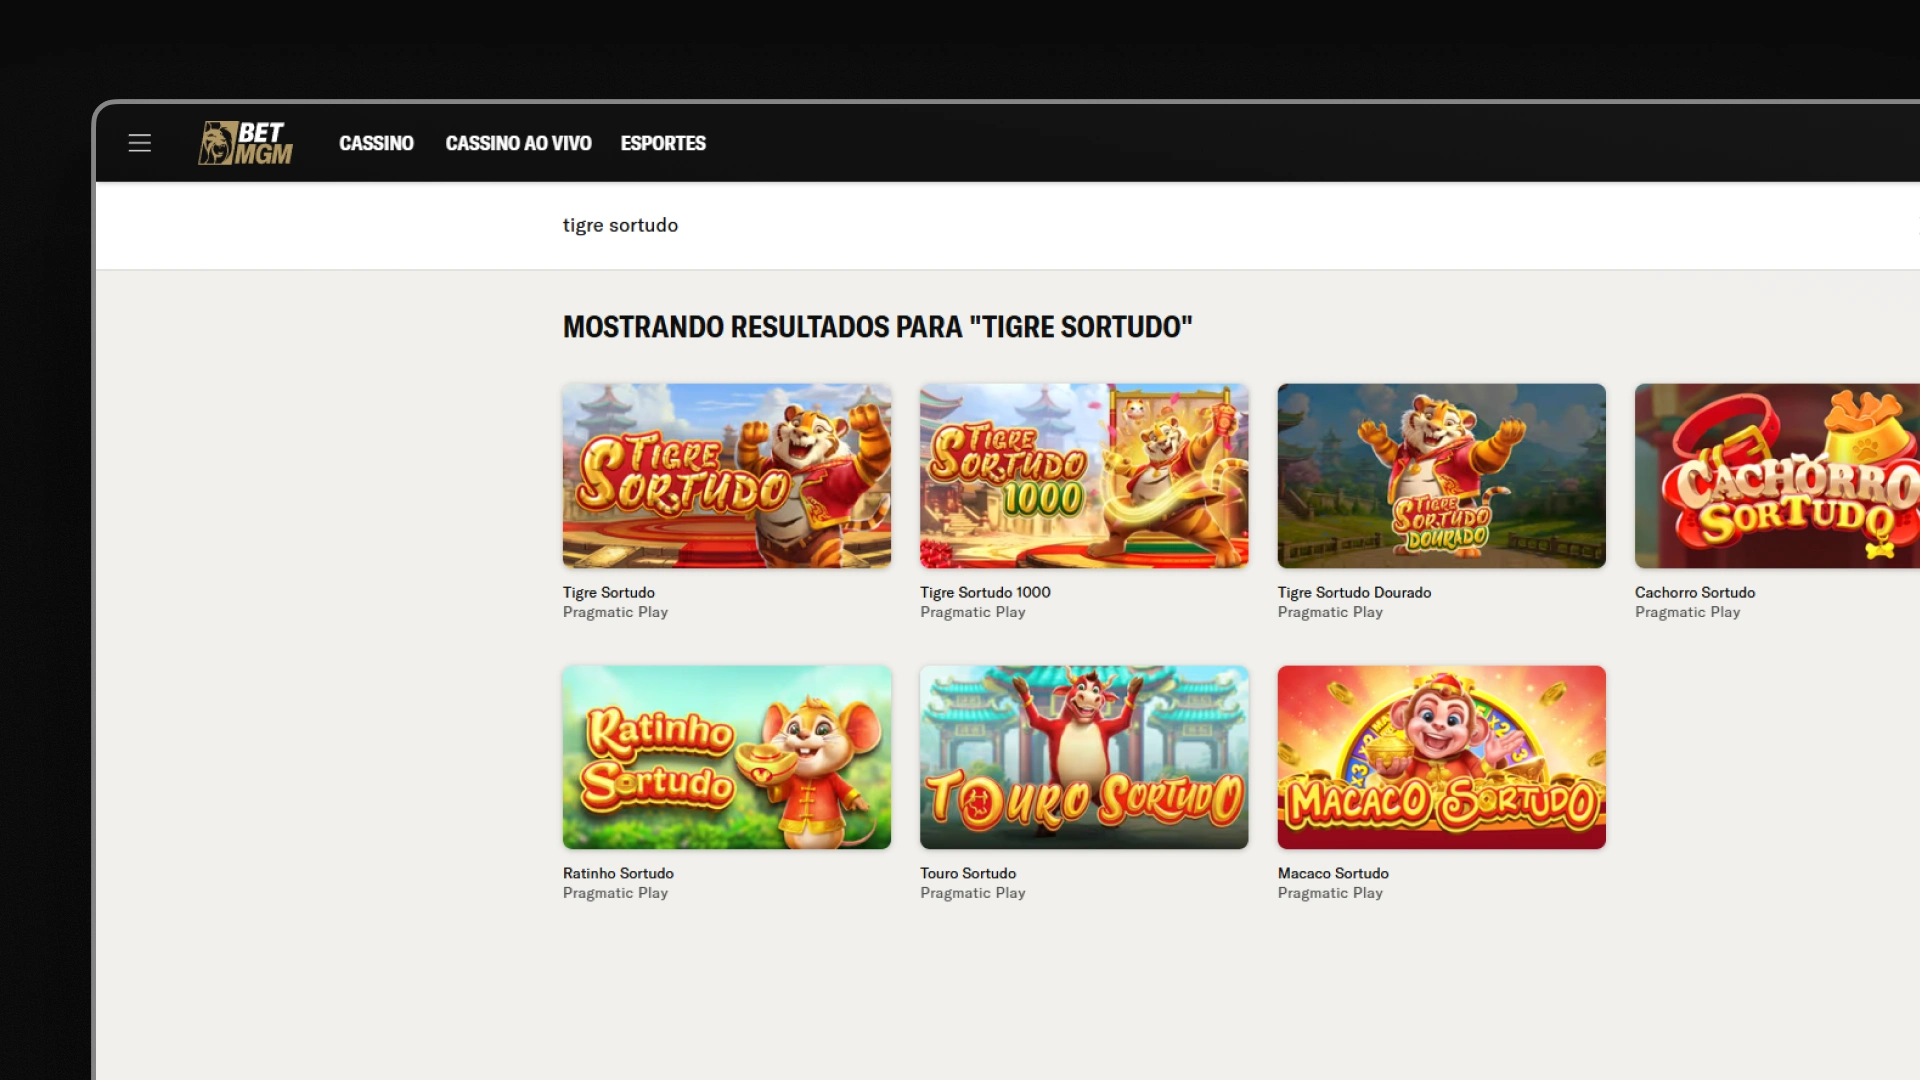Open the Cassino tab
This screenshot has height=1080, width=1920.
click(376, 143)
